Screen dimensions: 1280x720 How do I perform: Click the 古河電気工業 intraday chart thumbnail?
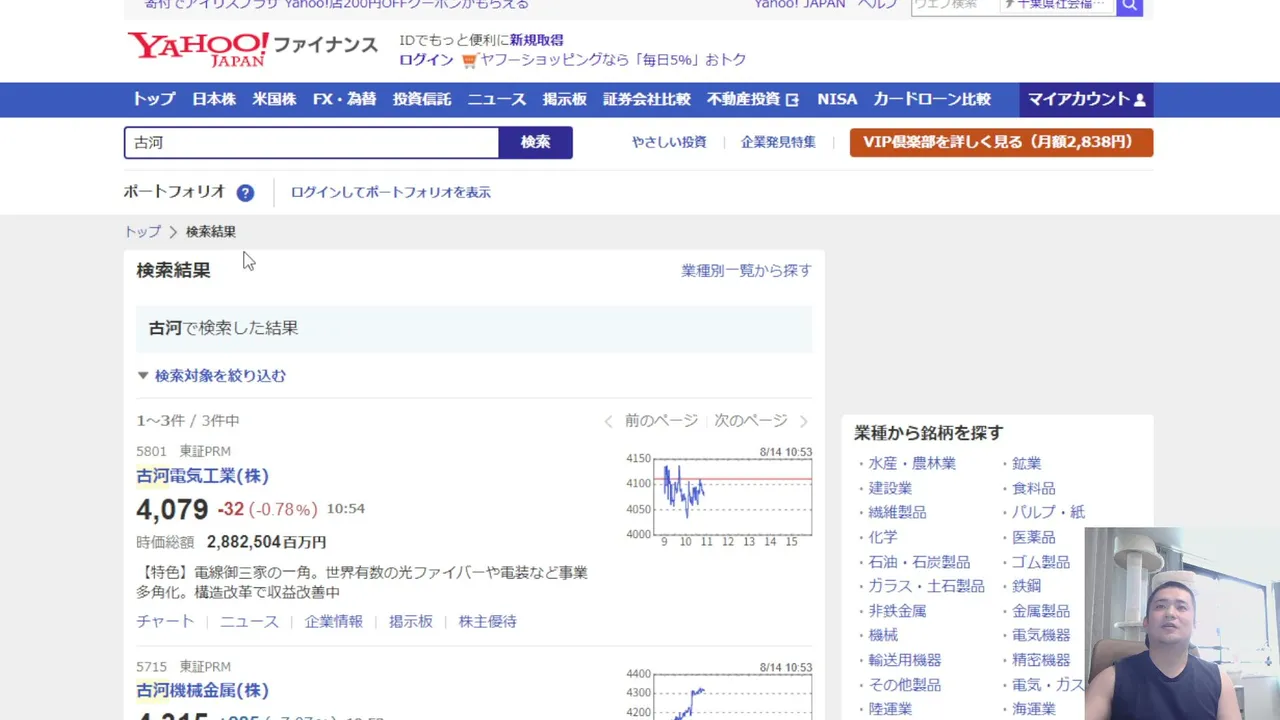pos(719,497)
